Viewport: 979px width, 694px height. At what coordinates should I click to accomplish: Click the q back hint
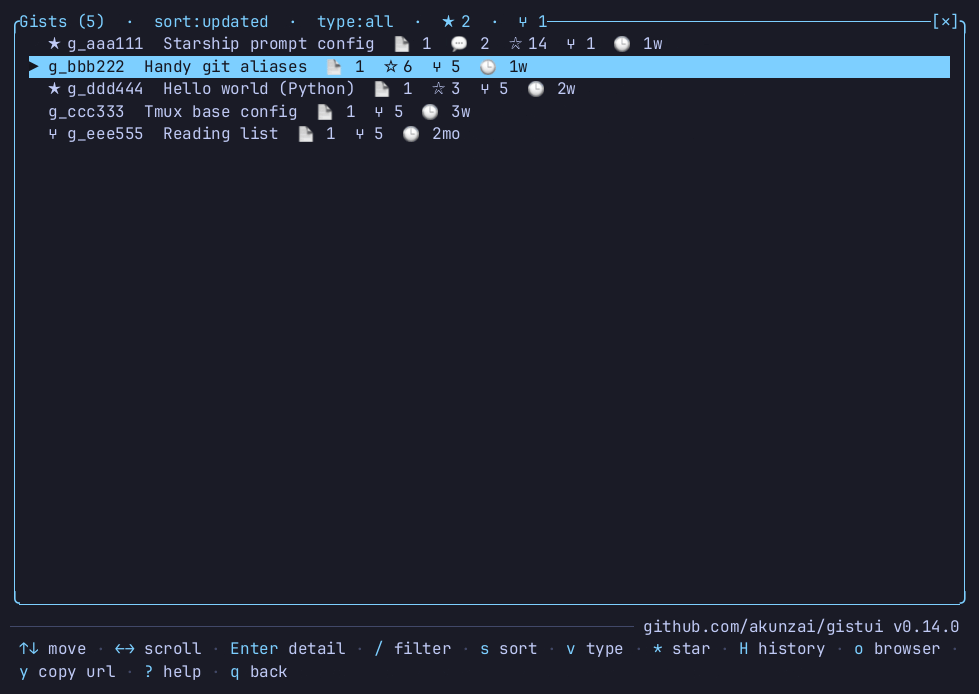258,672
